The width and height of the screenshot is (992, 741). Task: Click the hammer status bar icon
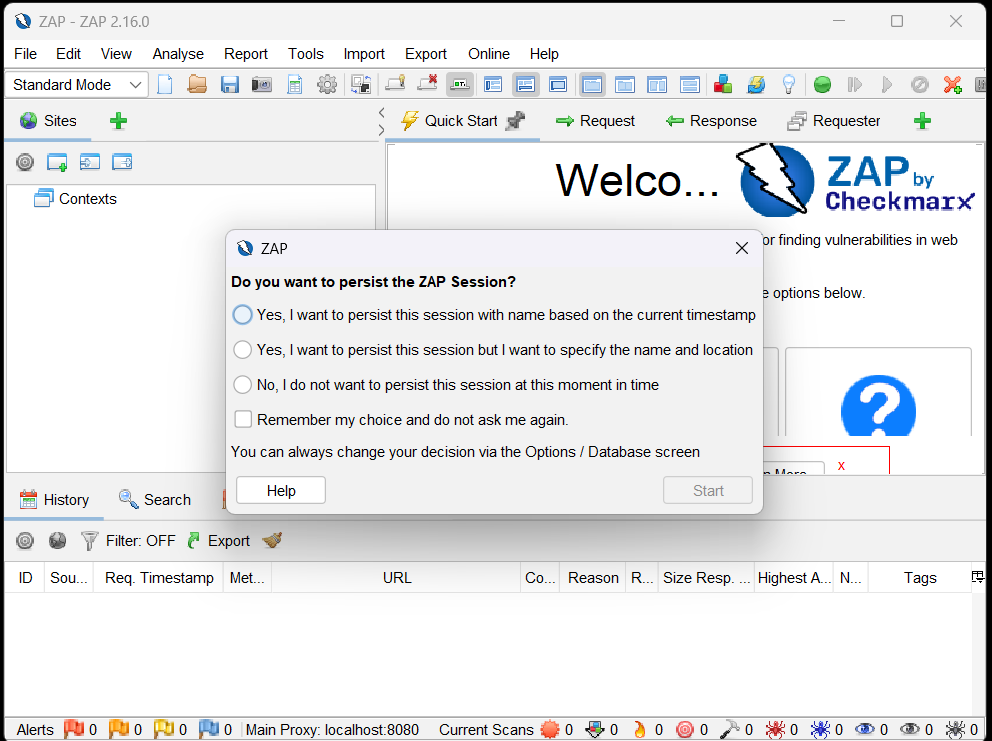tap(729, 729)
